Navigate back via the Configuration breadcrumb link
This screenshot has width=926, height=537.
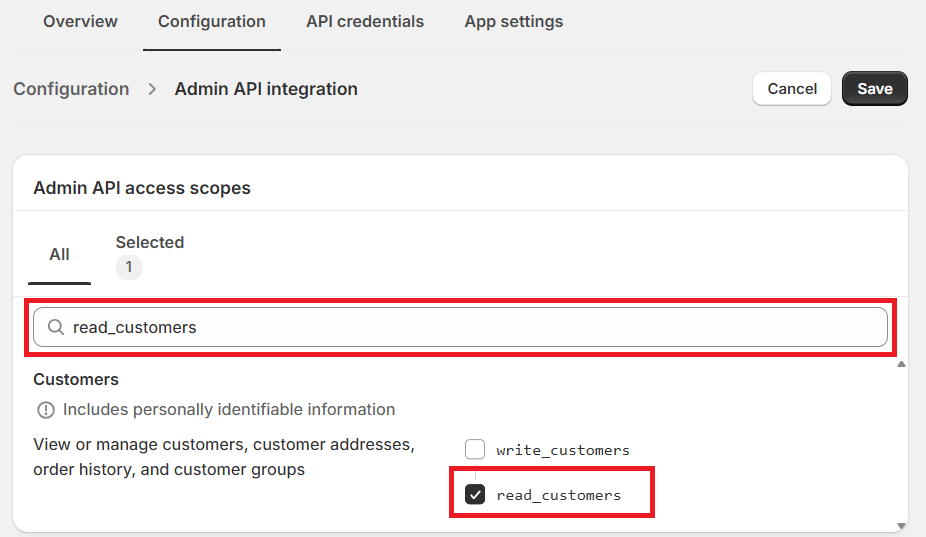coord(71,89)
